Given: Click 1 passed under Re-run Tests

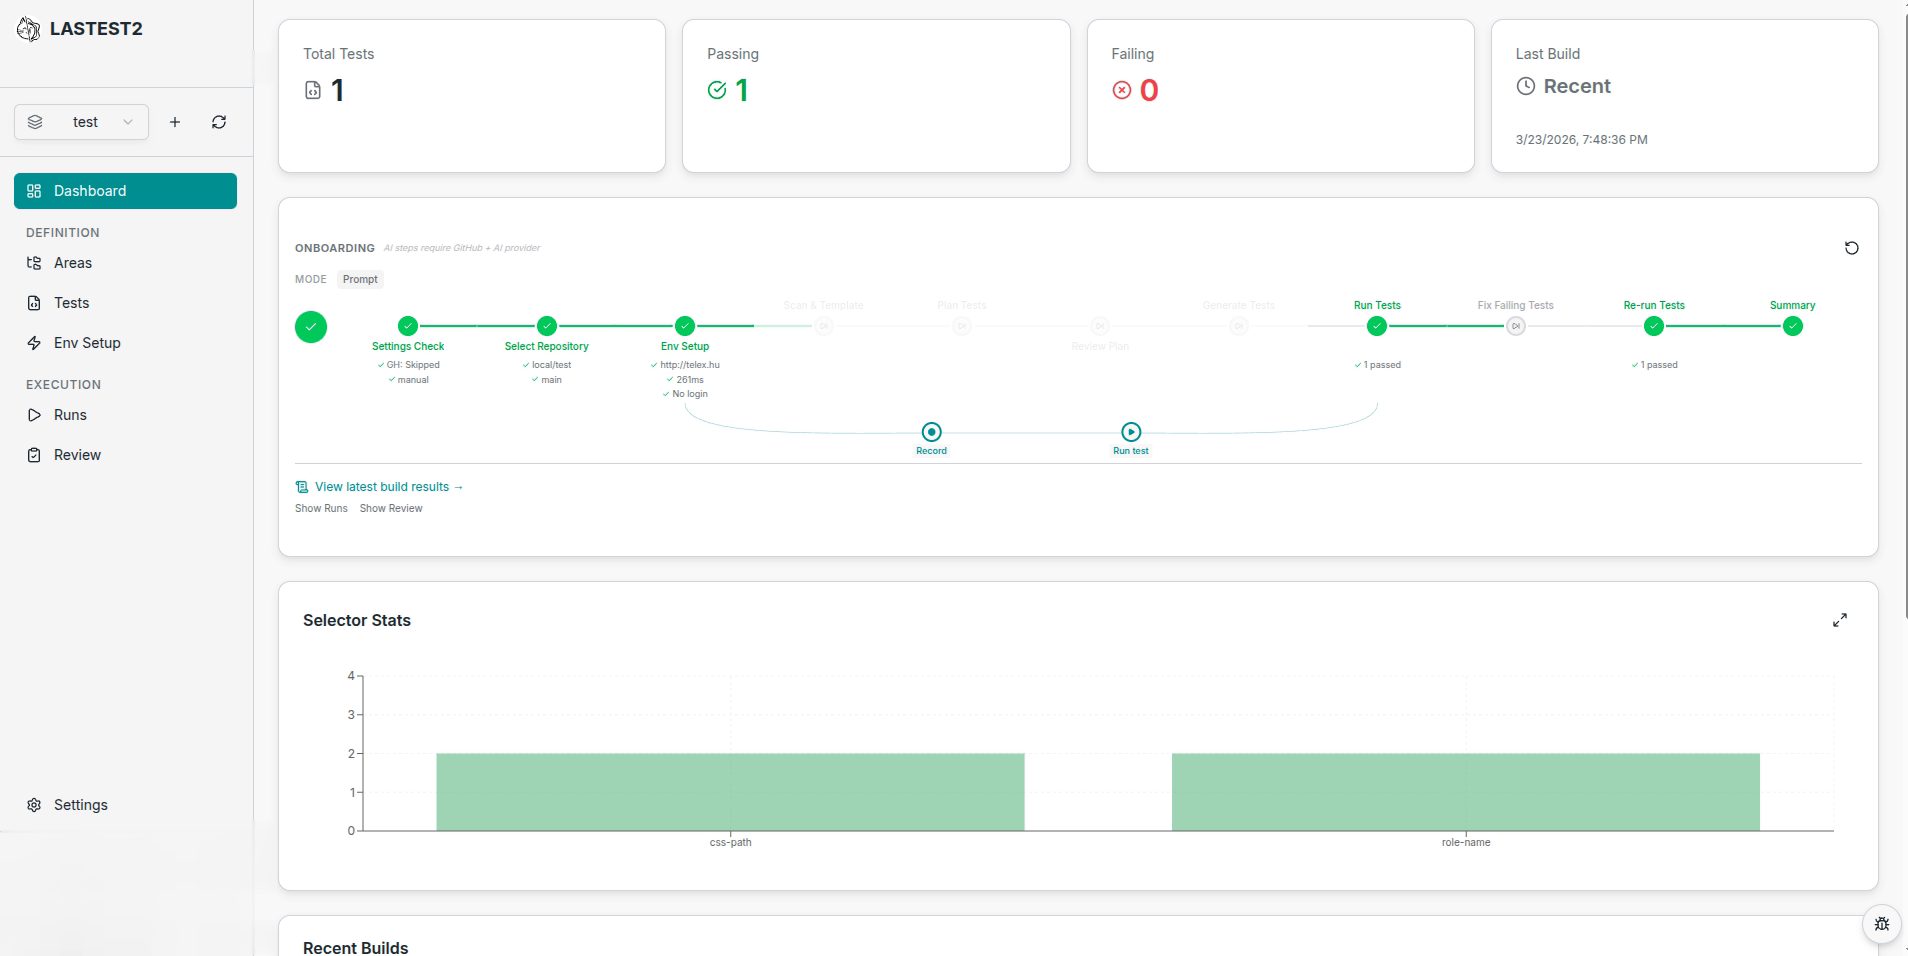Looking at the screenshot, I should (x=1659, y=365).
